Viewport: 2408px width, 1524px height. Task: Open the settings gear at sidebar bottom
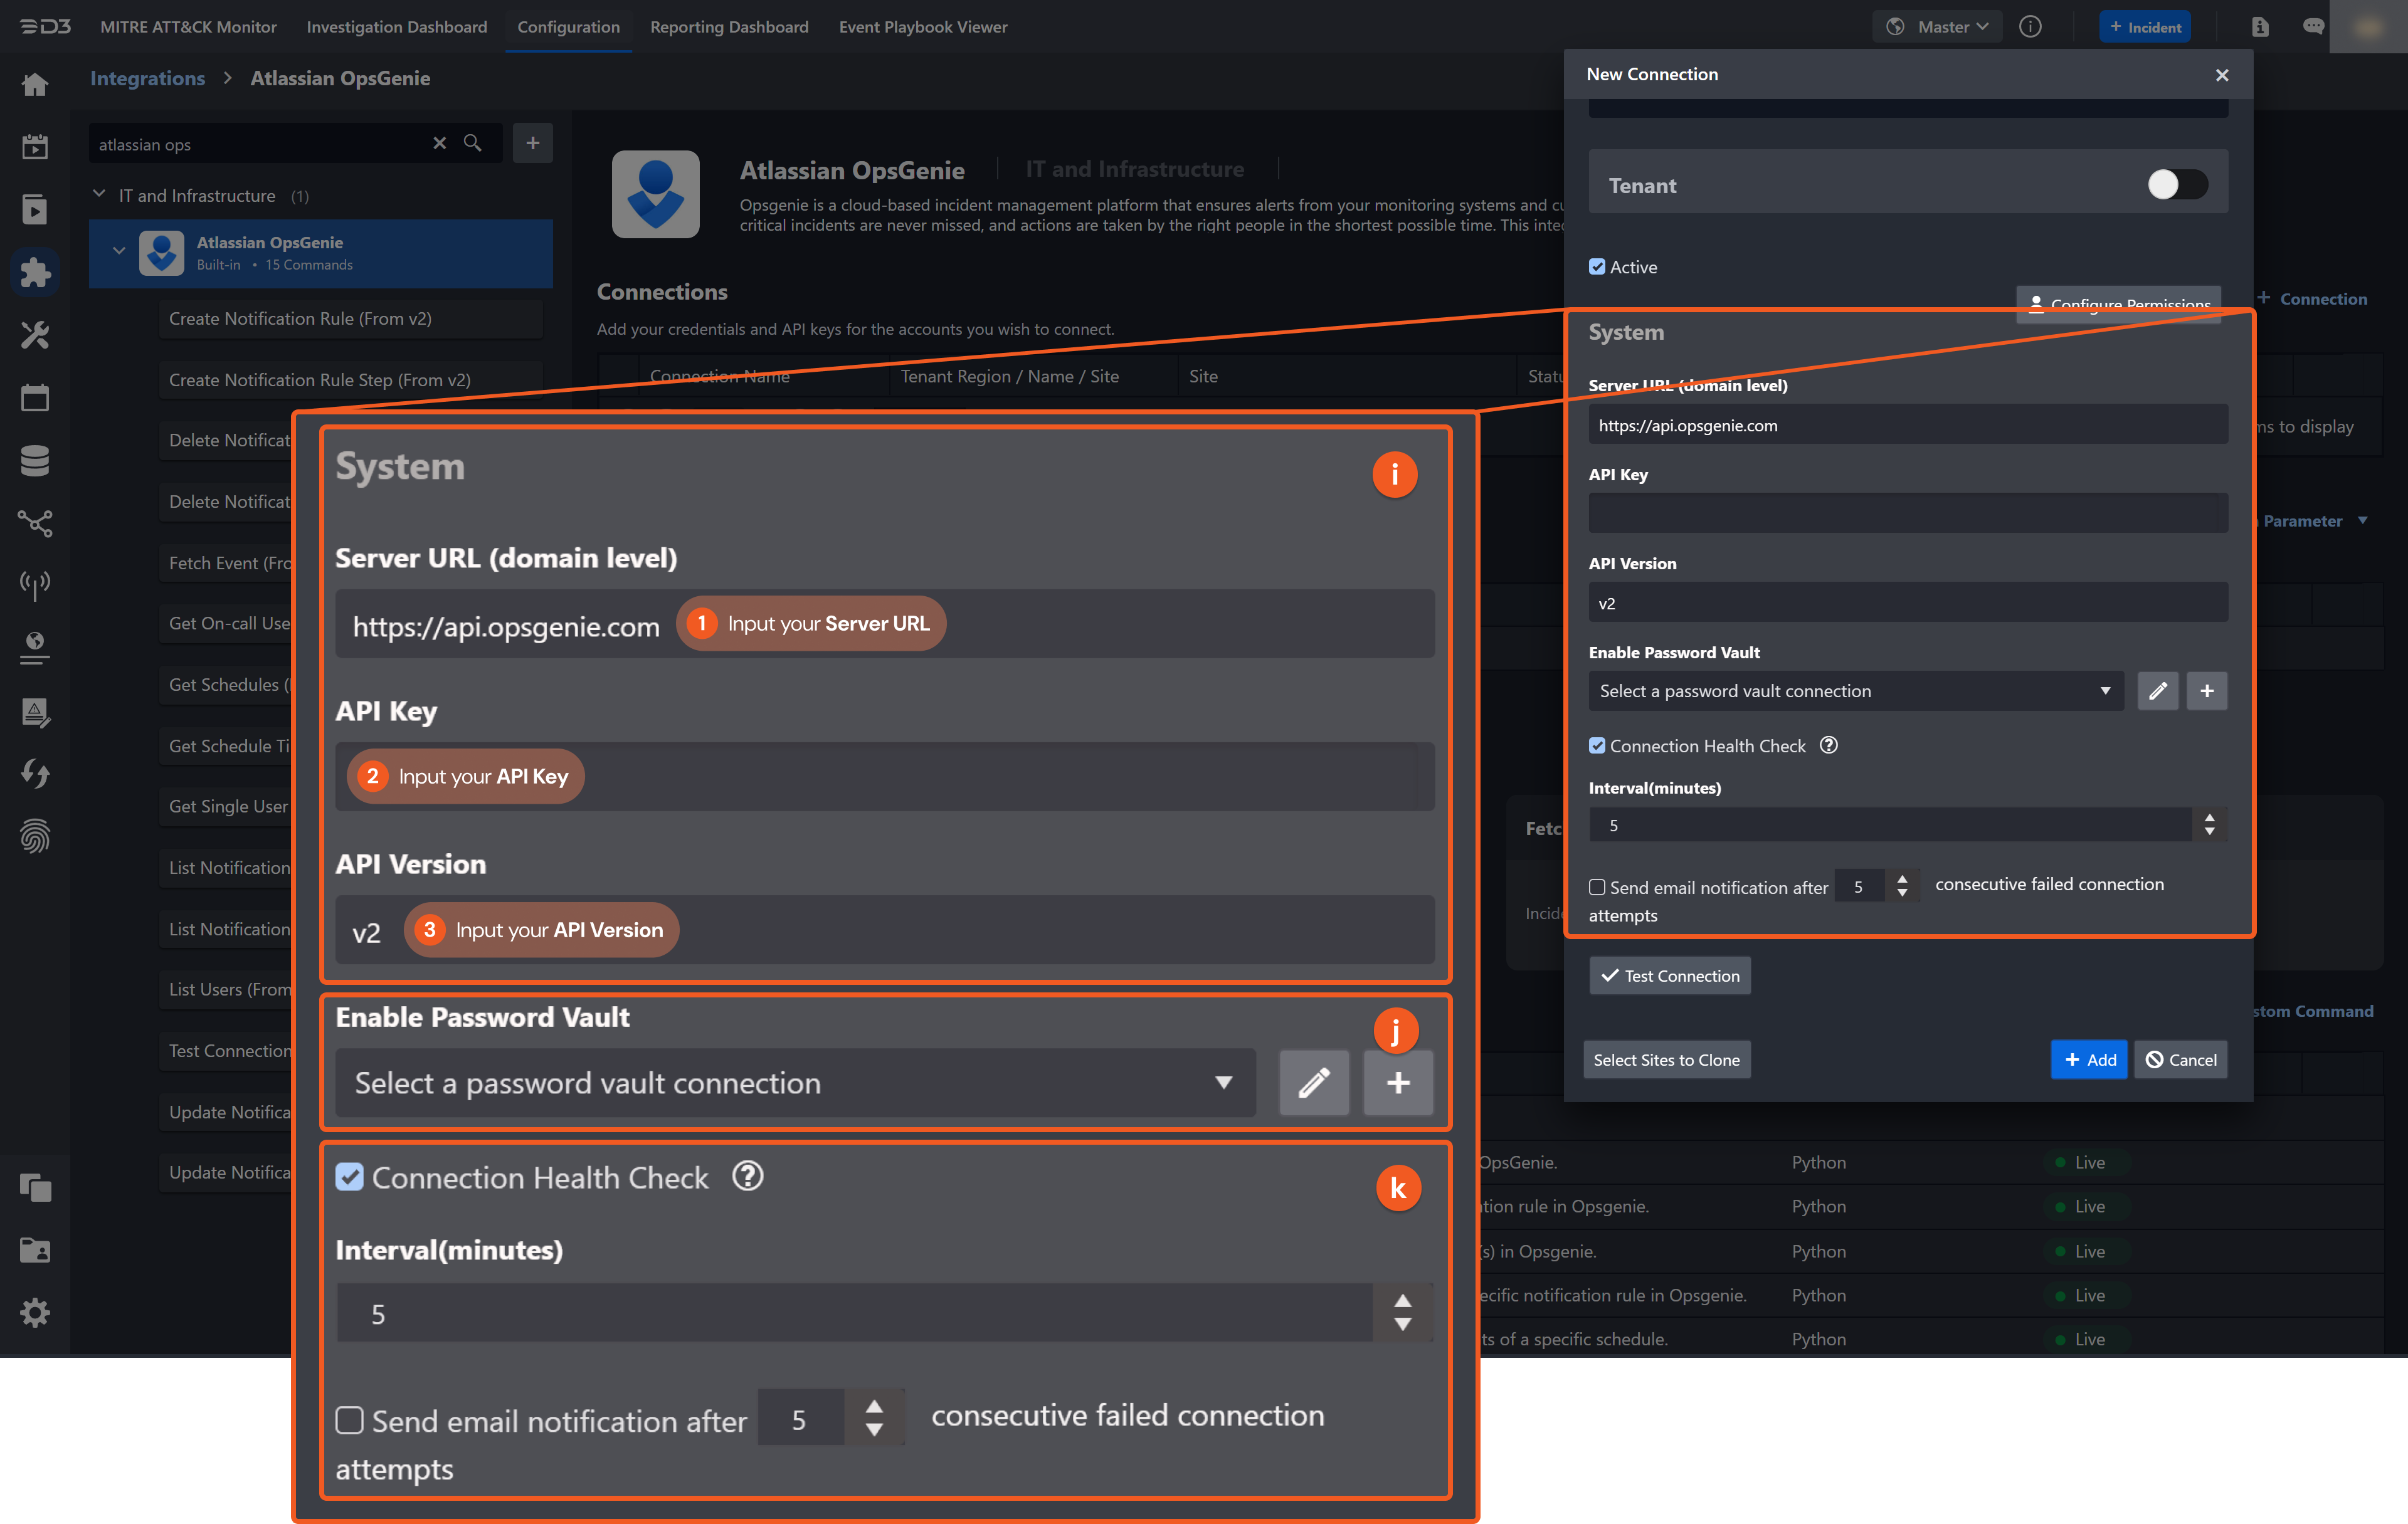pyautogui.click(x=35, y=1312)
